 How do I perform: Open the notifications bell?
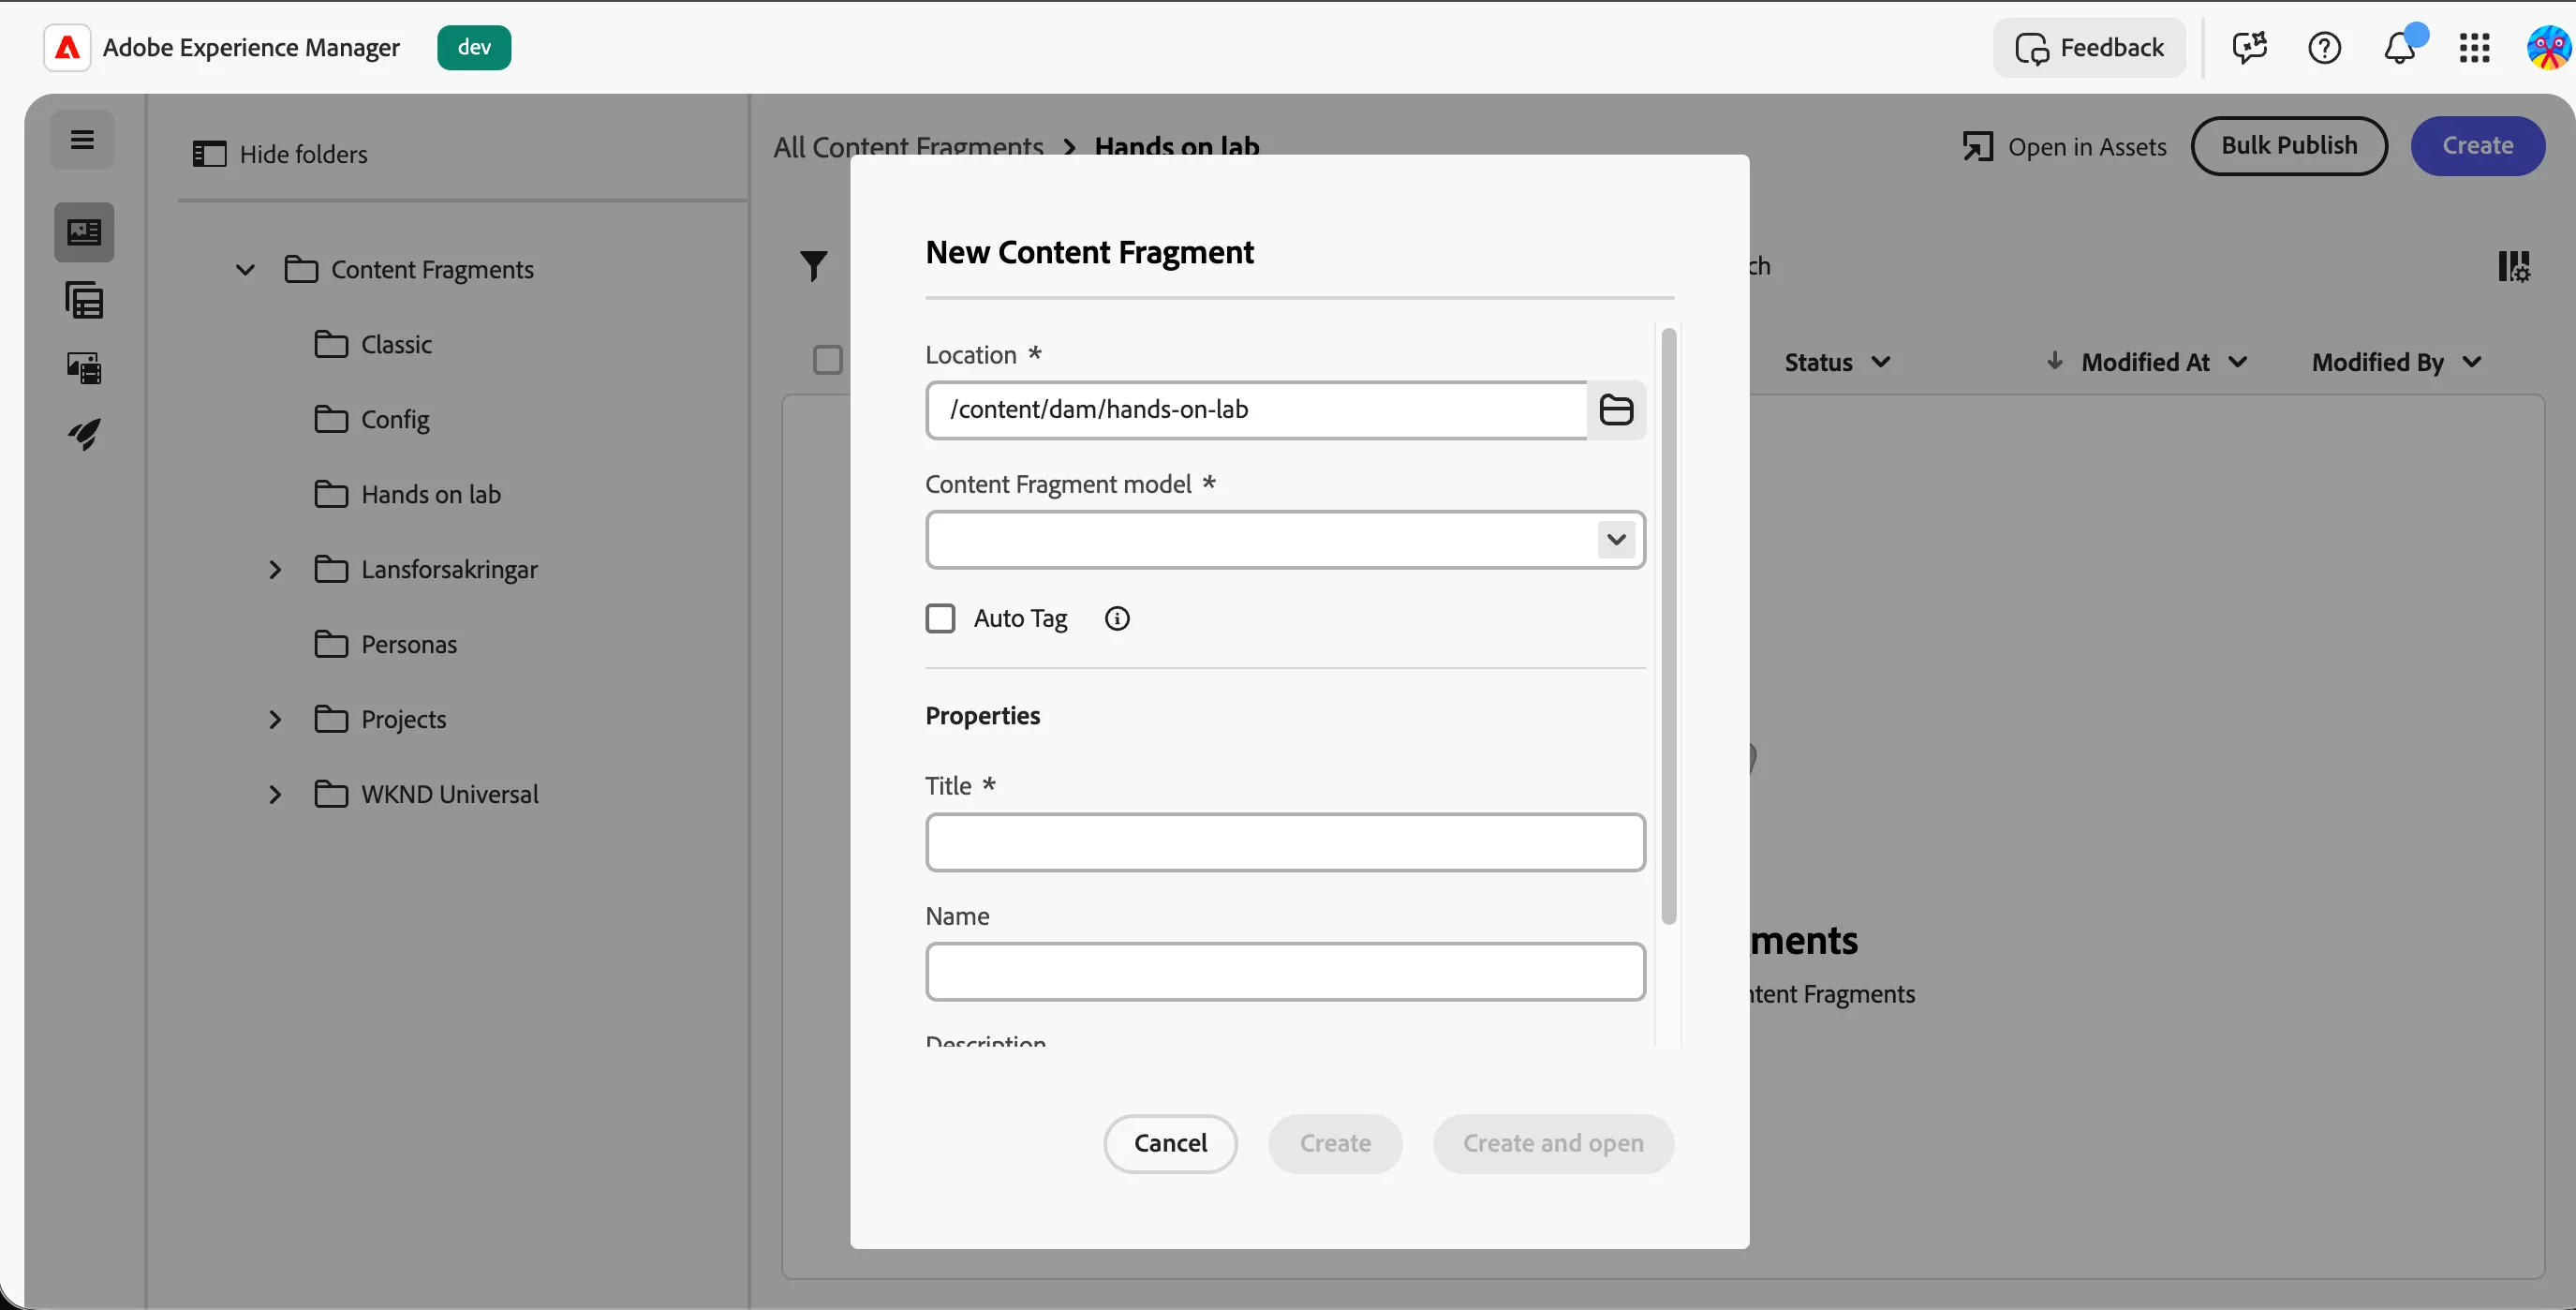point(2401,47)
